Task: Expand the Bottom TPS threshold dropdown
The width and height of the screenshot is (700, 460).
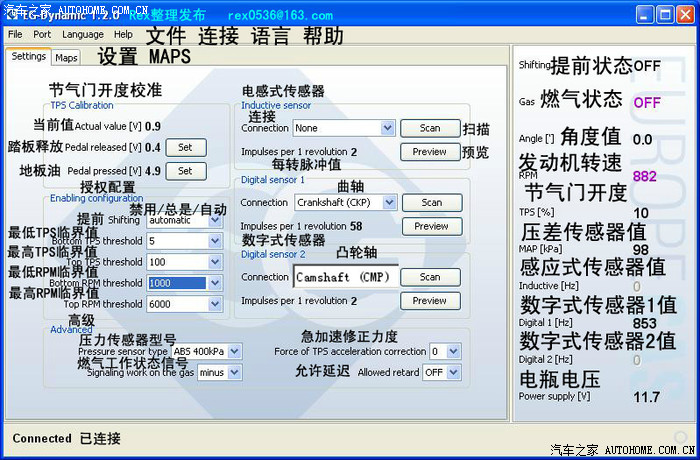Action: coord(216,241)
